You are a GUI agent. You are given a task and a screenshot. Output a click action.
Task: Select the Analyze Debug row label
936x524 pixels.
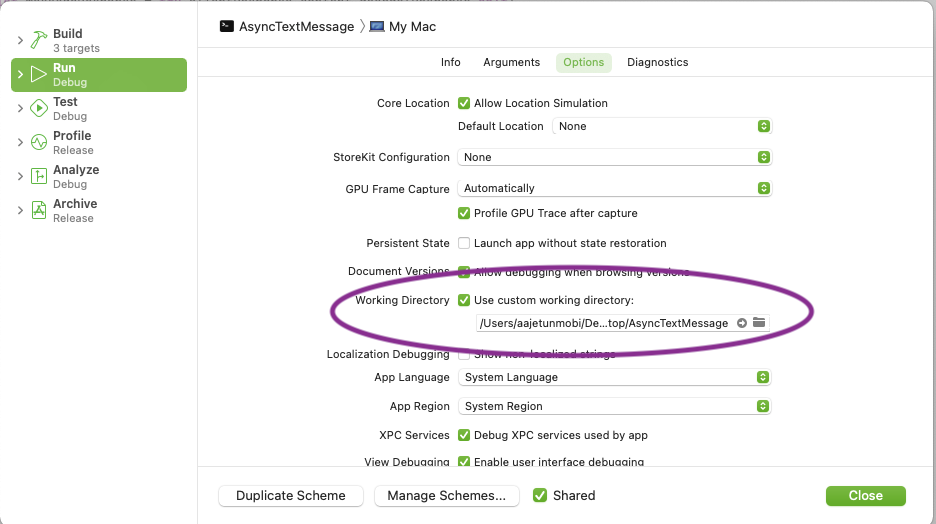[76, 177]
